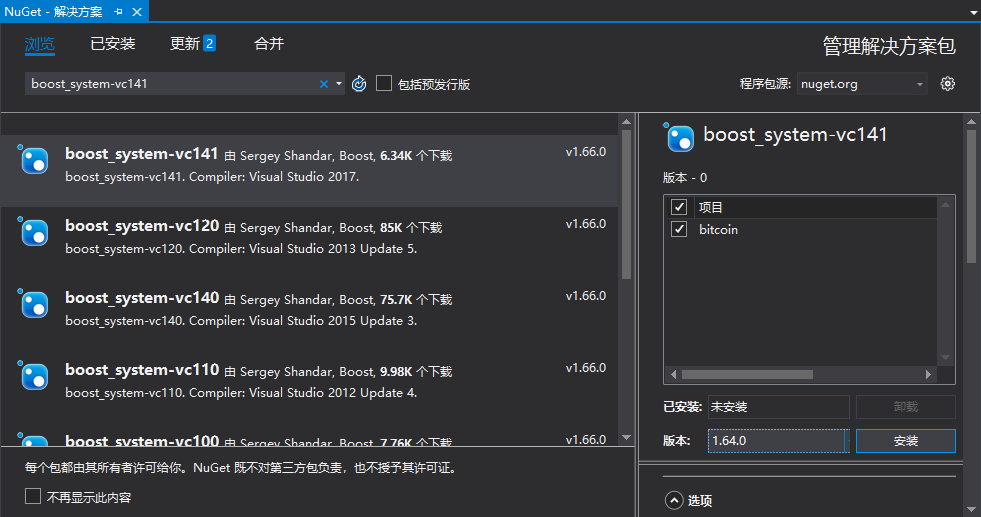Click project list scroll left arrow
The image size is (981, 517).
673,374
